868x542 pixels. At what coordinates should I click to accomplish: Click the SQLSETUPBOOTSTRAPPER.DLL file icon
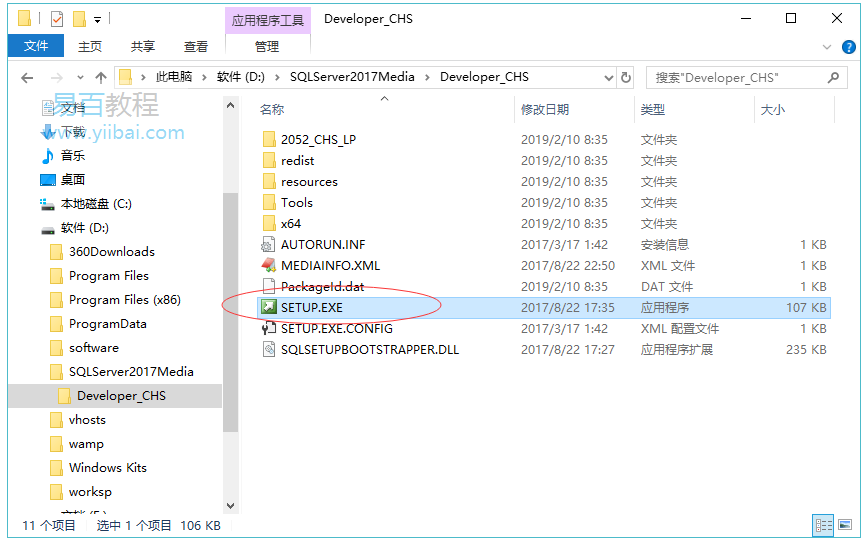click(269, 349)
